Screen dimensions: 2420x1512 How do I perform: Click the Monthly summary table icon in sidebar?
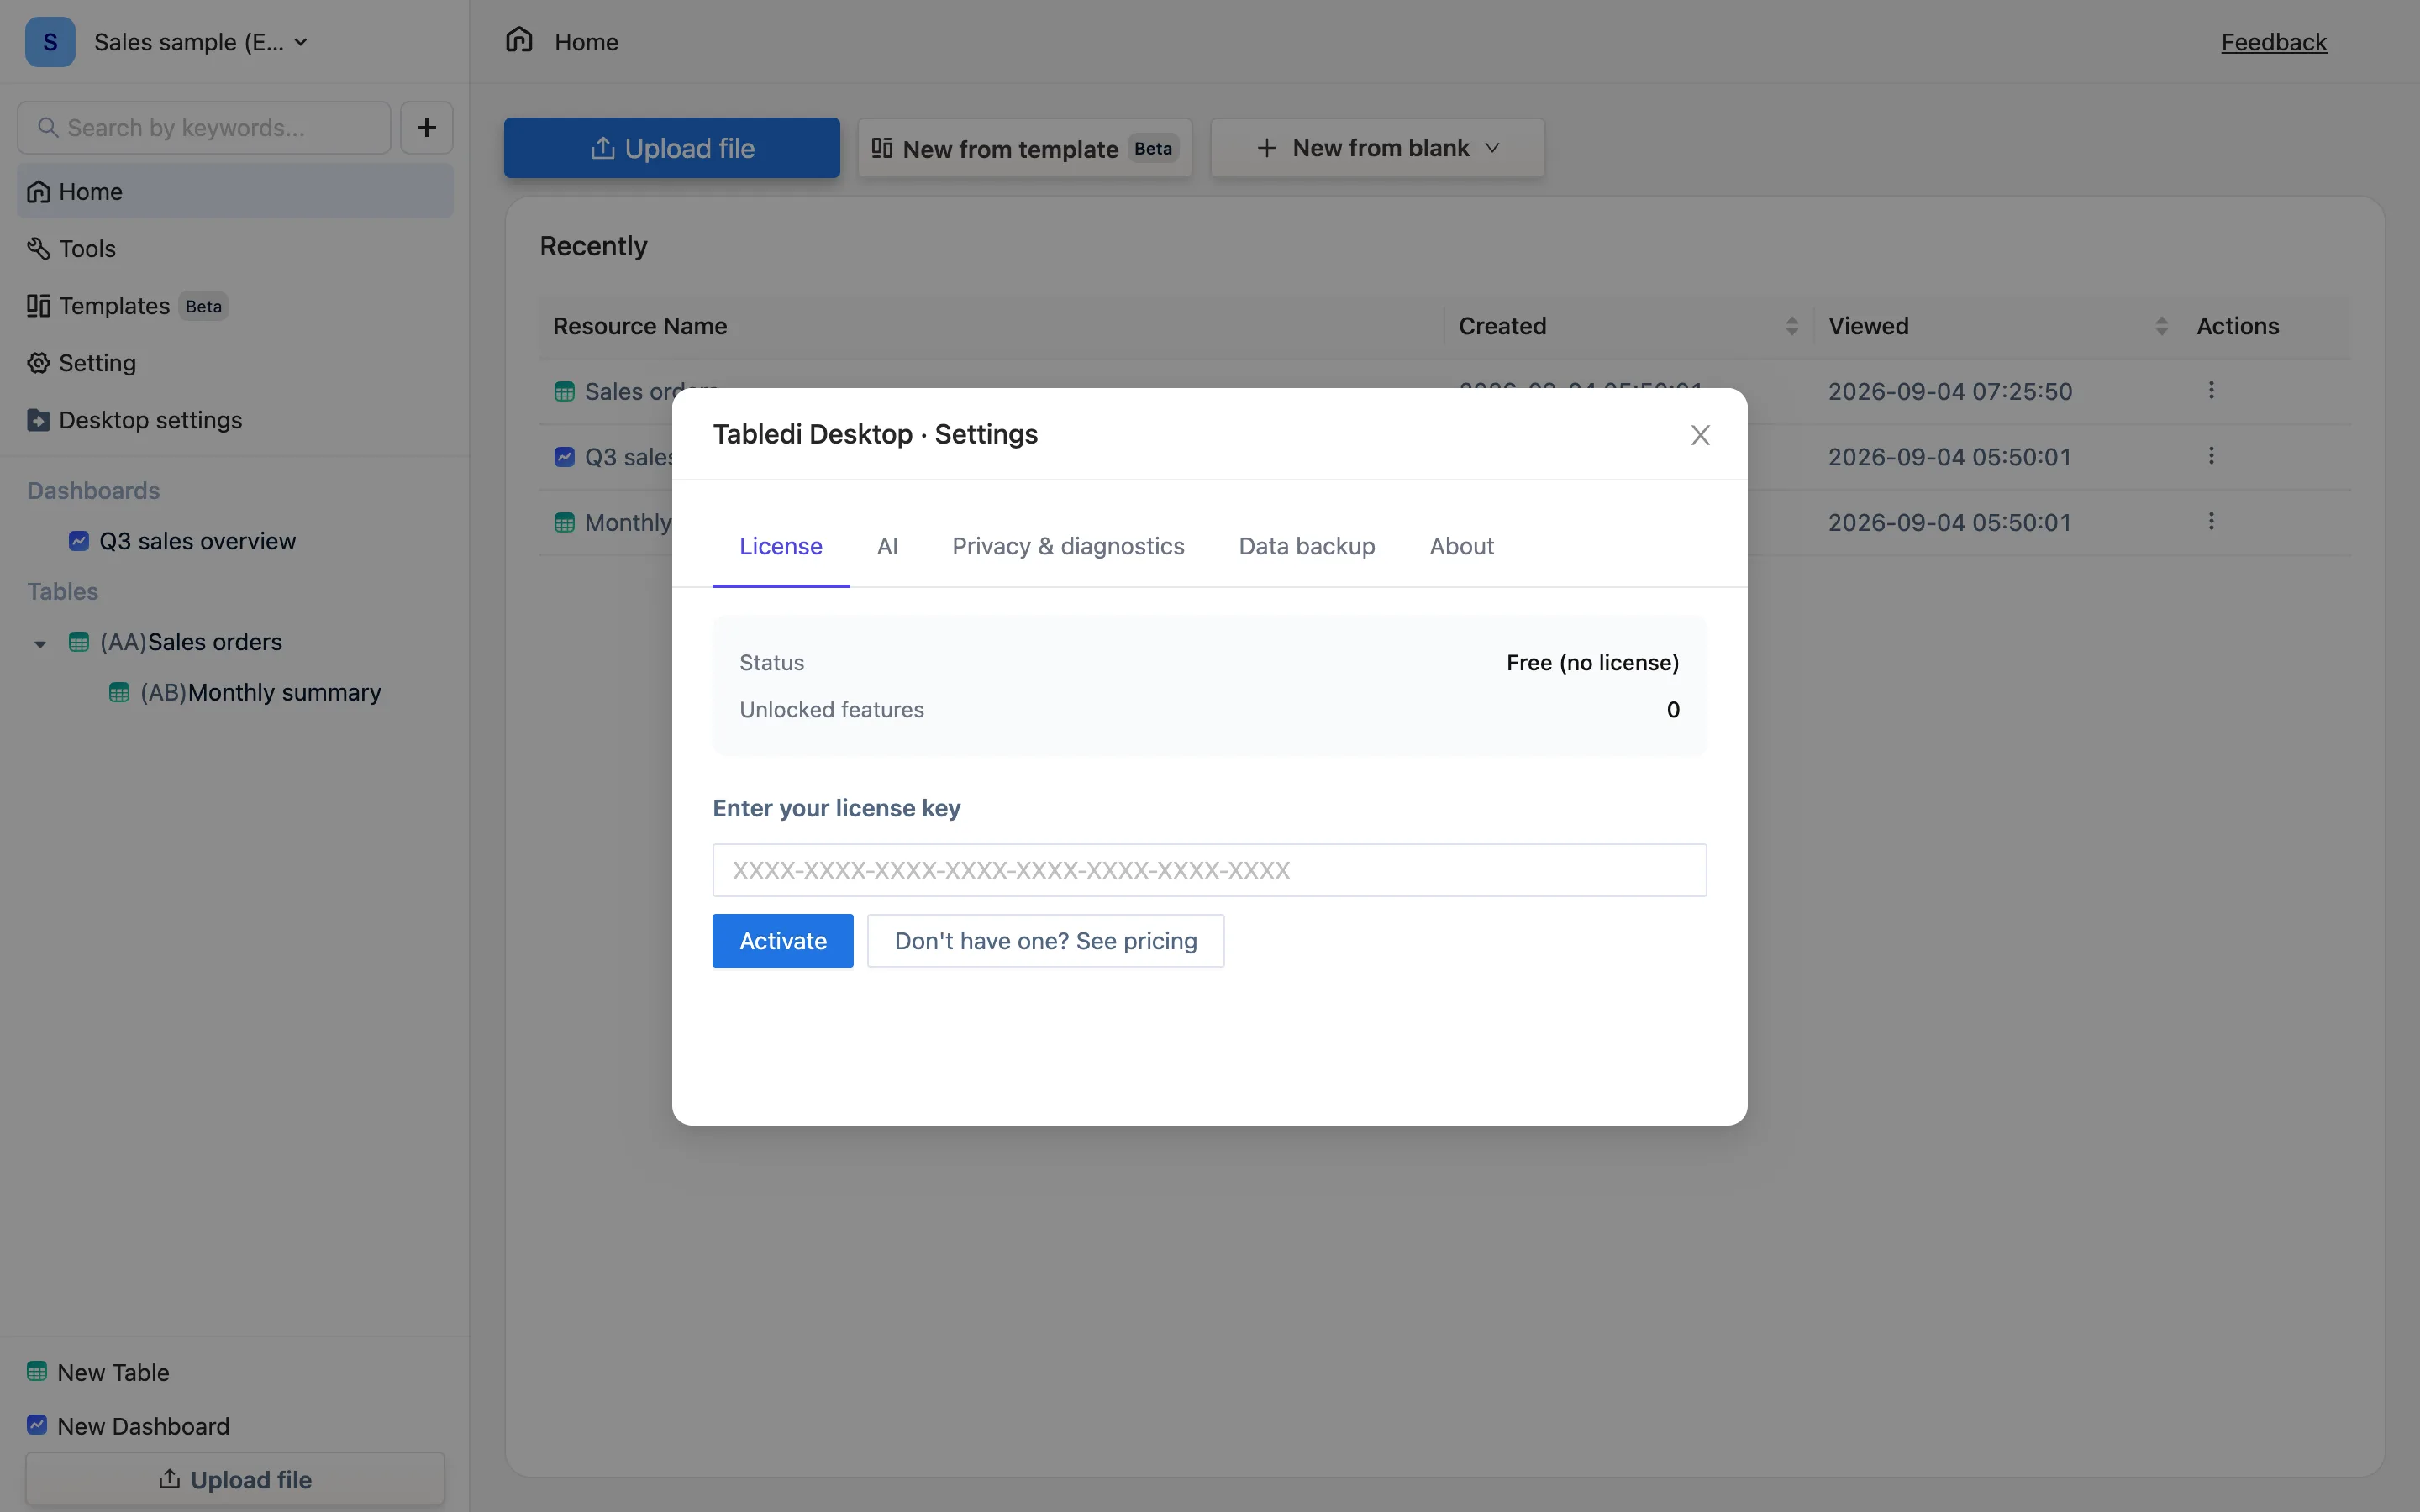[x=119, y=692]
